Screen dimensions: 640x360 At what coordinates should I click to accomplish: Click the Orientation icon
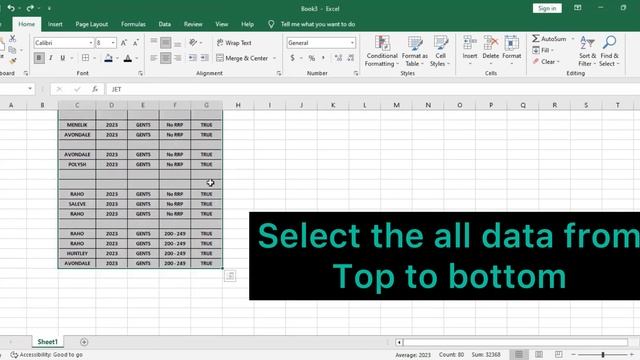193,42
